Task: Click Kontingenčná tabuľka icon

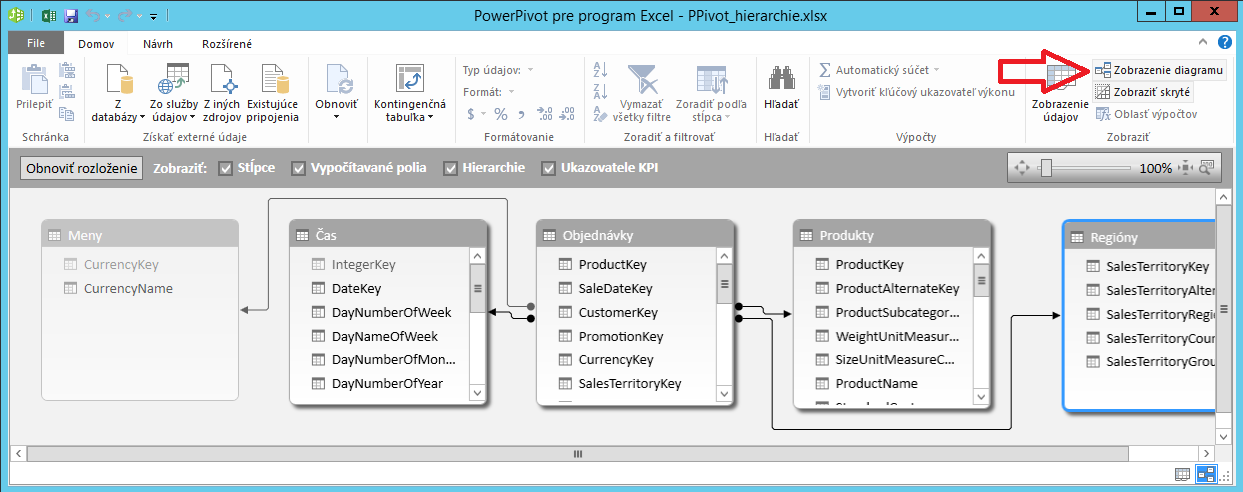Action: 408,79
